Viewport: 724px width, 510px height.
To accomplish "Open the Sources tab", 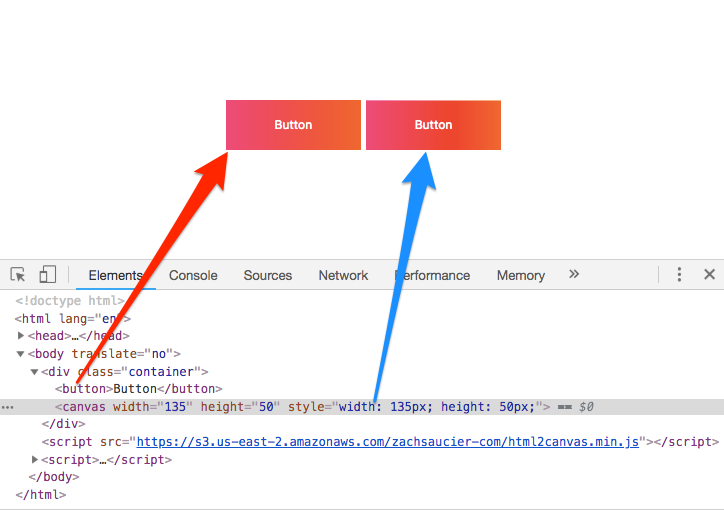I will coord(268,275).
